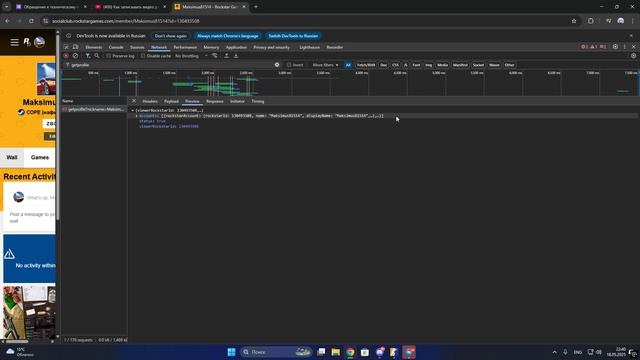Switch to the Console panel
Screen dimensions: 640x360
tap(116, 47)
